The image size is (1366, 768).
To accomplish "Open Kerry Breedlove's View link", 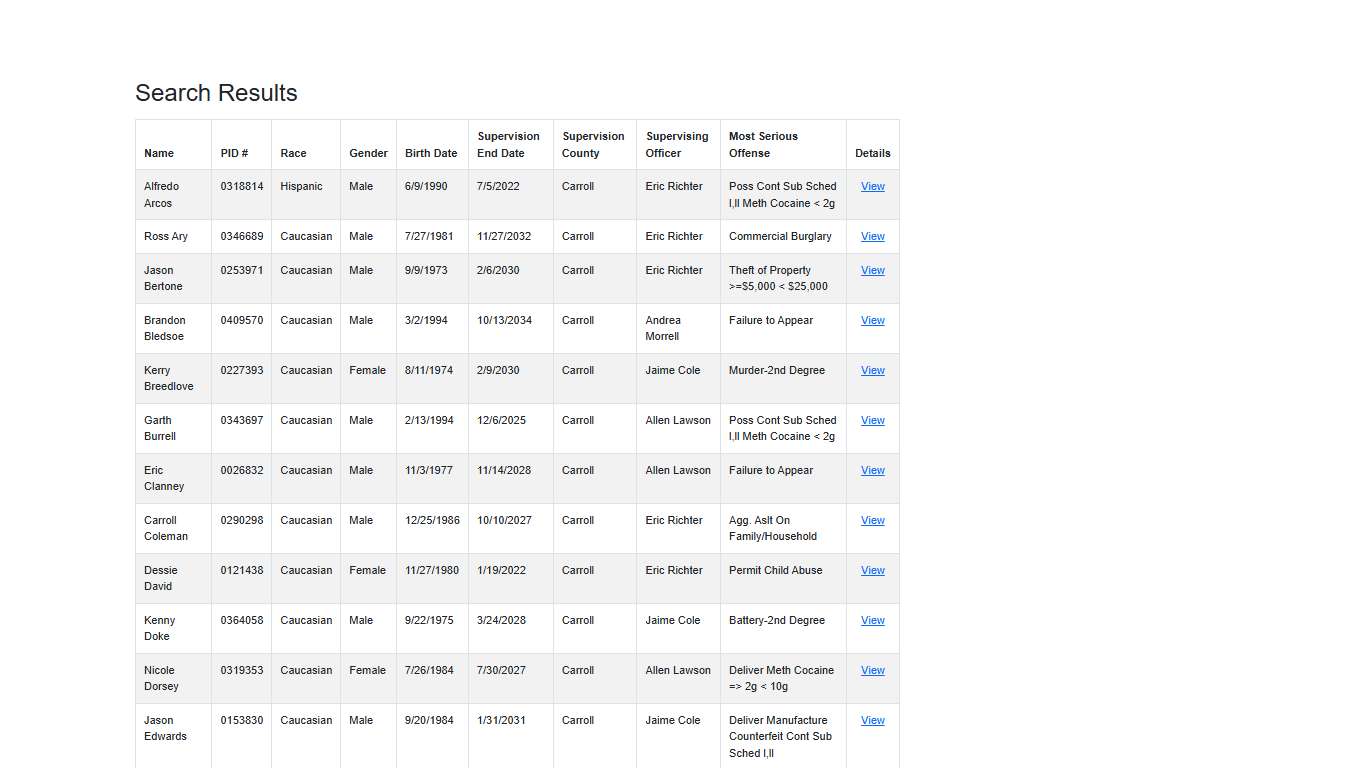I will [x=872, y=371].
